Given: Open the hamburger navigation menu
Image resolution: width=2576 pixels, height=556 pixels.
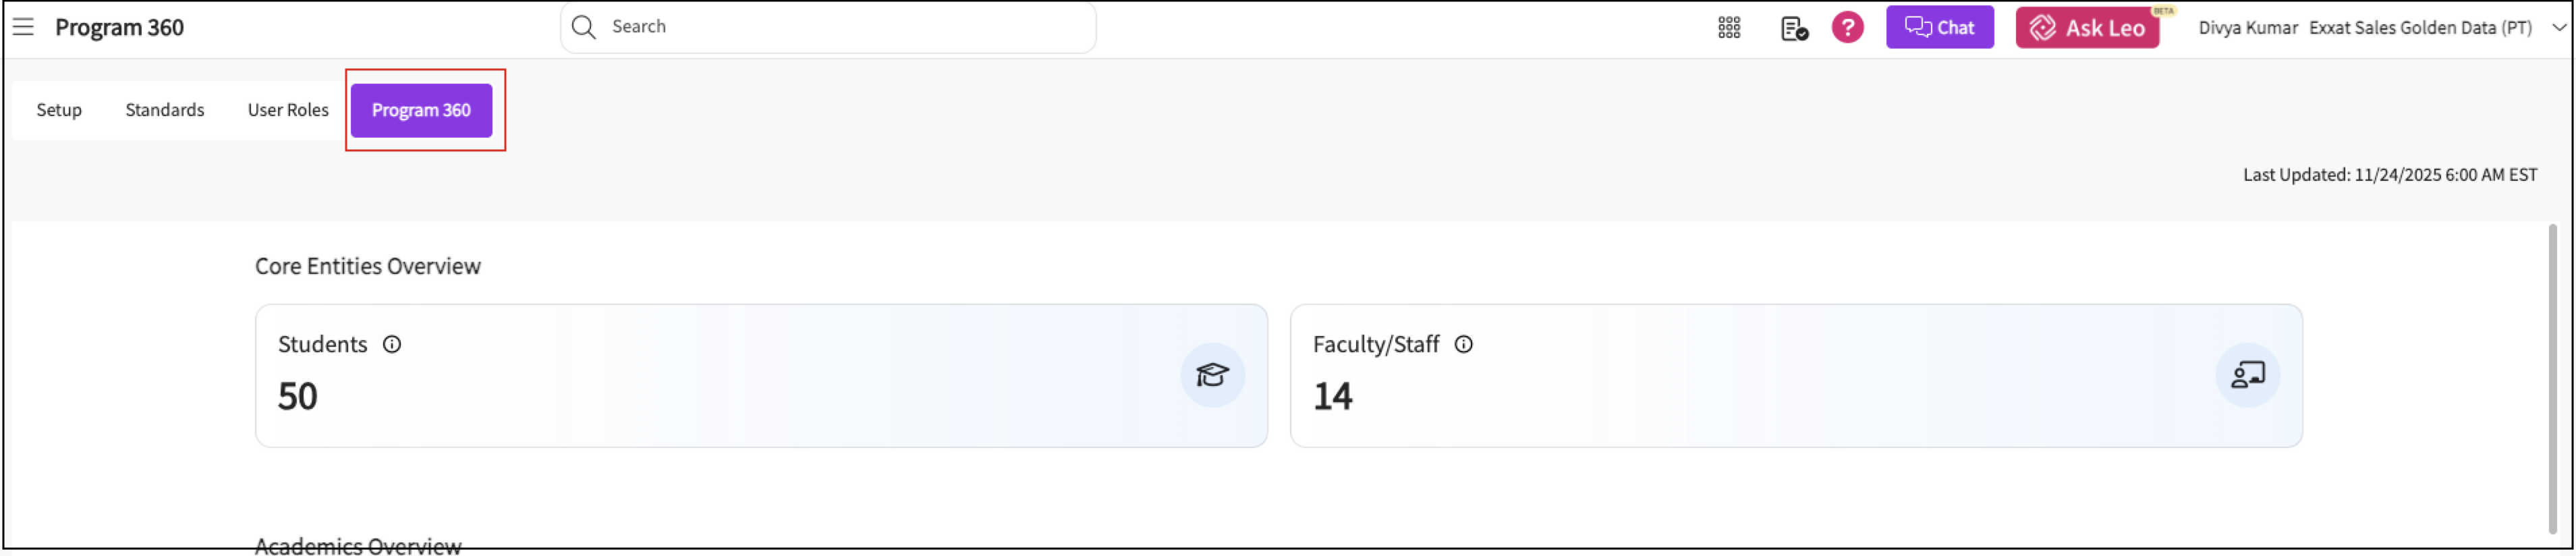Looking at the screenshot, I should [23, 27].
